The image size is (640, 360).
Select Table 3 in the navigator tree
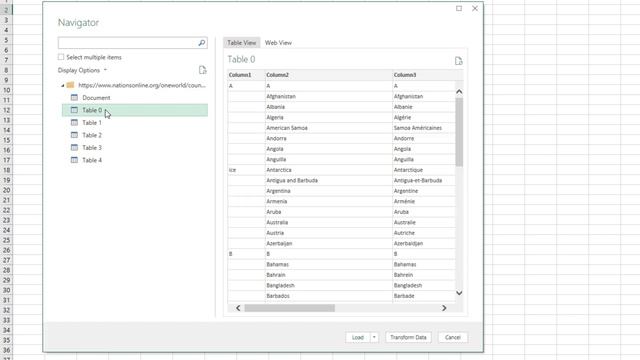pyautogui.click(x=92, y=147)
